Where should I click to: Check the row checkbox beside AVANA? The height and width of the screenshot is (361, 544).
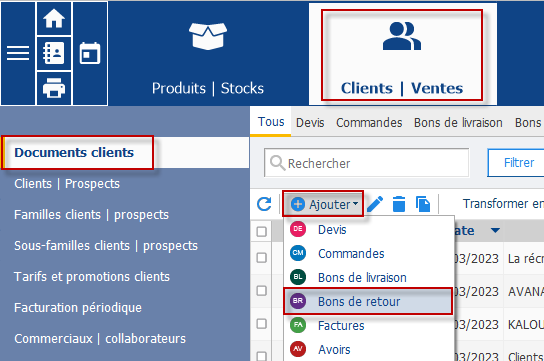[262, 291]
